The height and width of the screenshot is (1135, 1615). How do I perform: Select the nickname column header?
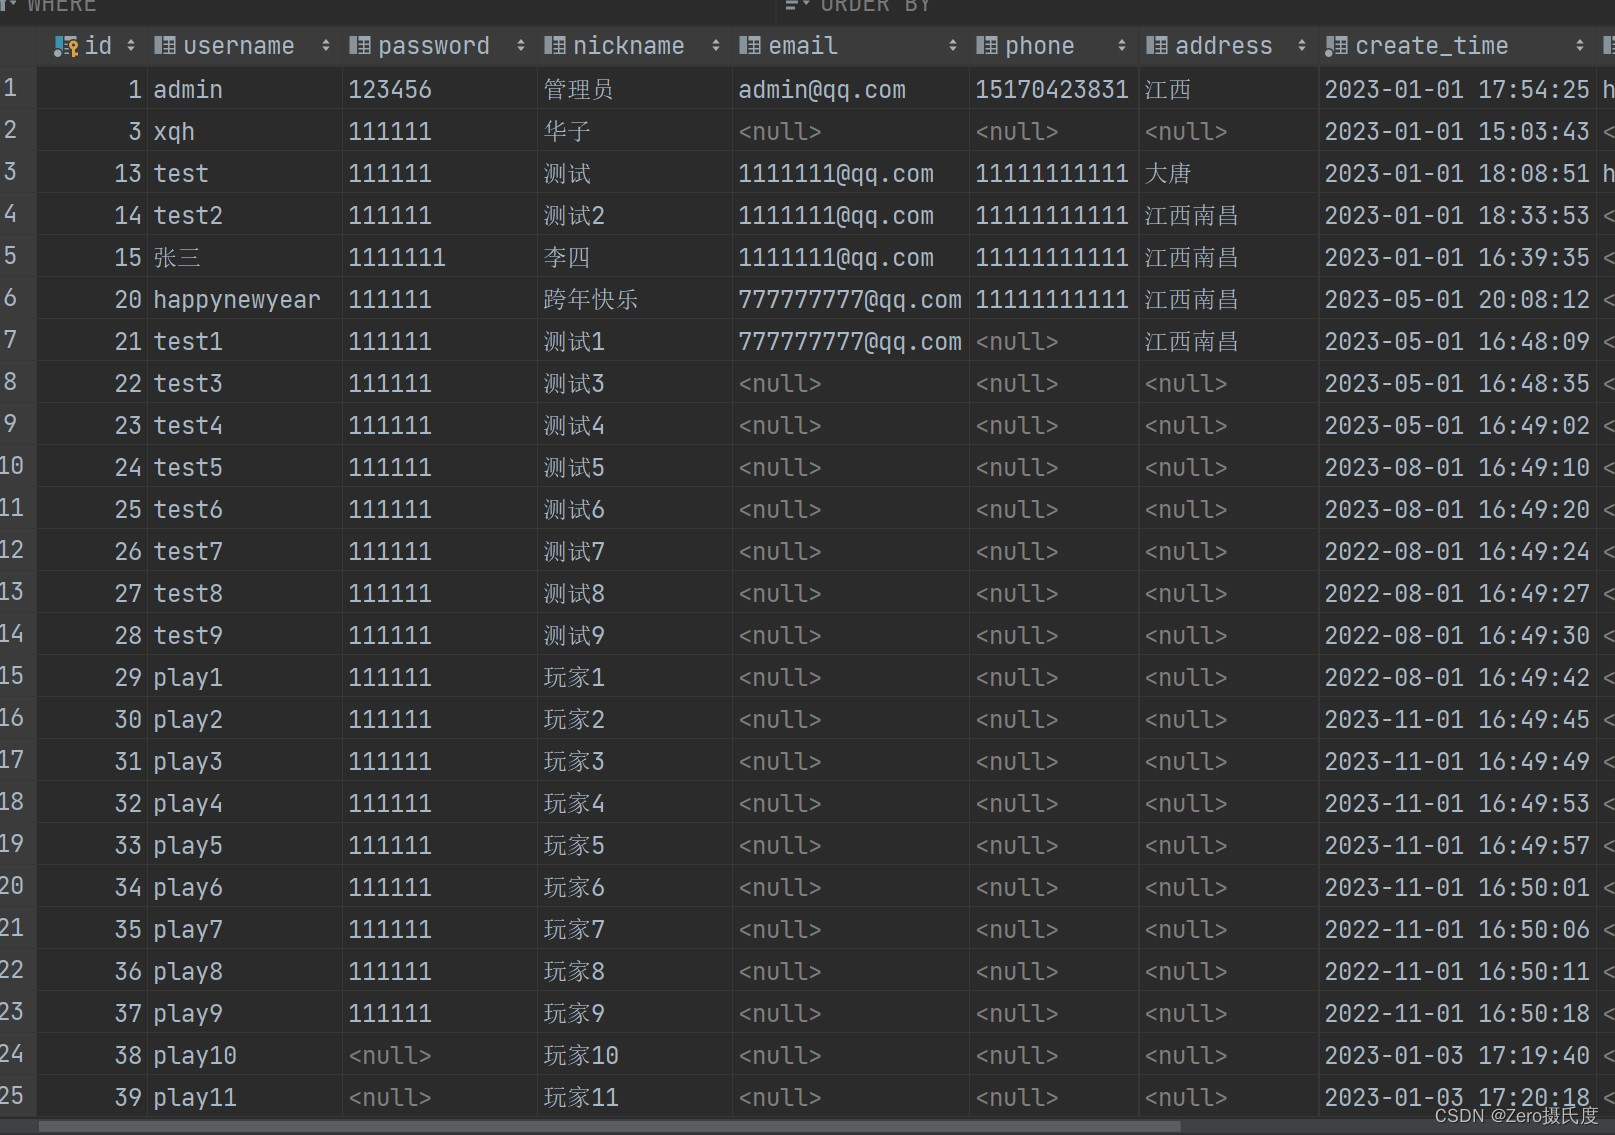coord(634,46)
